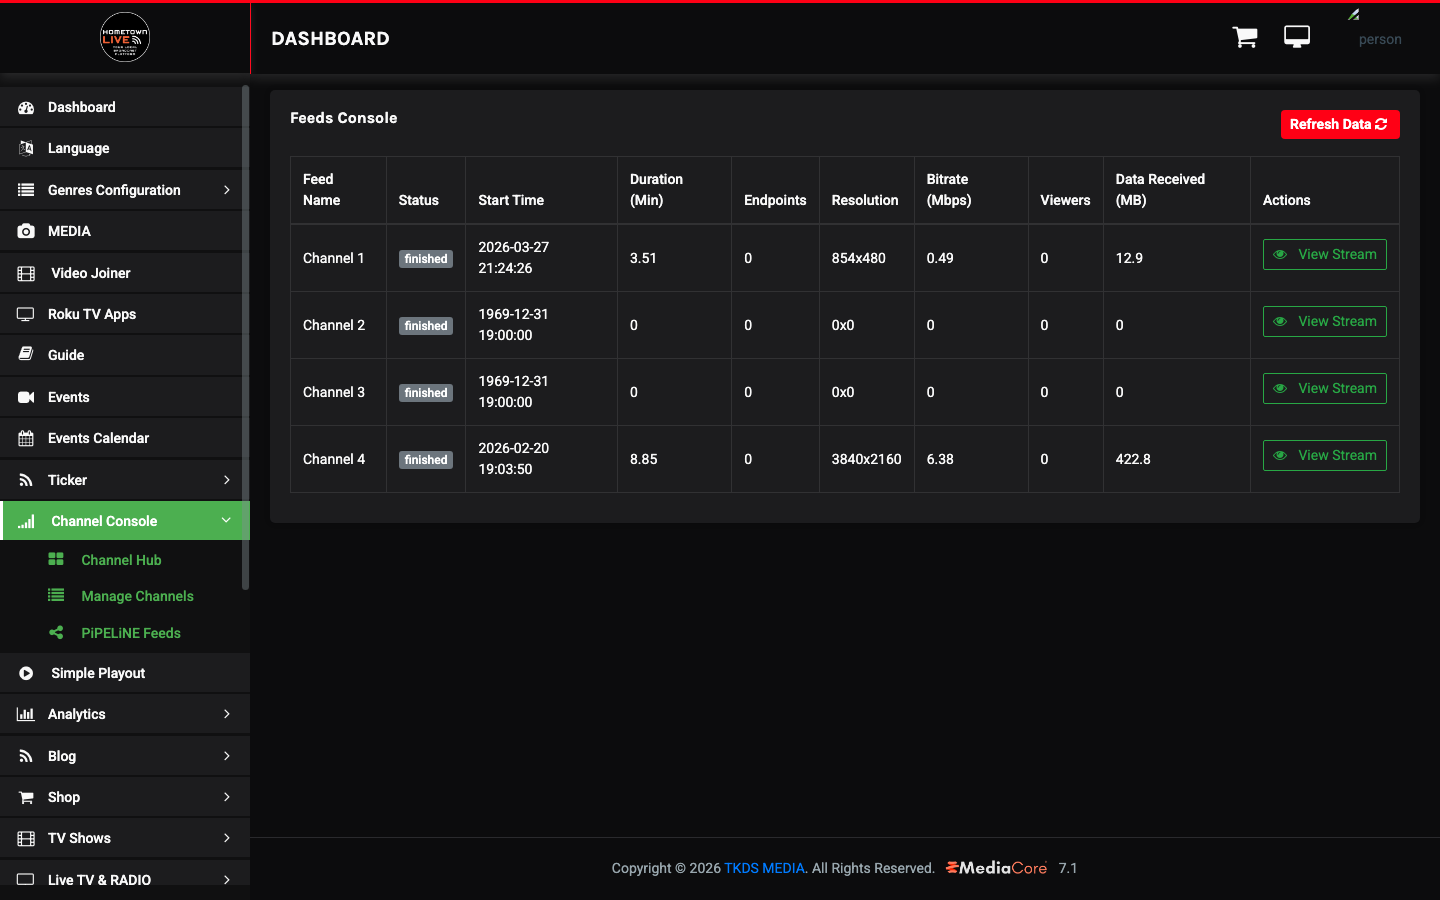
Task: Click the Shop cart icon in sidebar
Action: click(26, 797)
